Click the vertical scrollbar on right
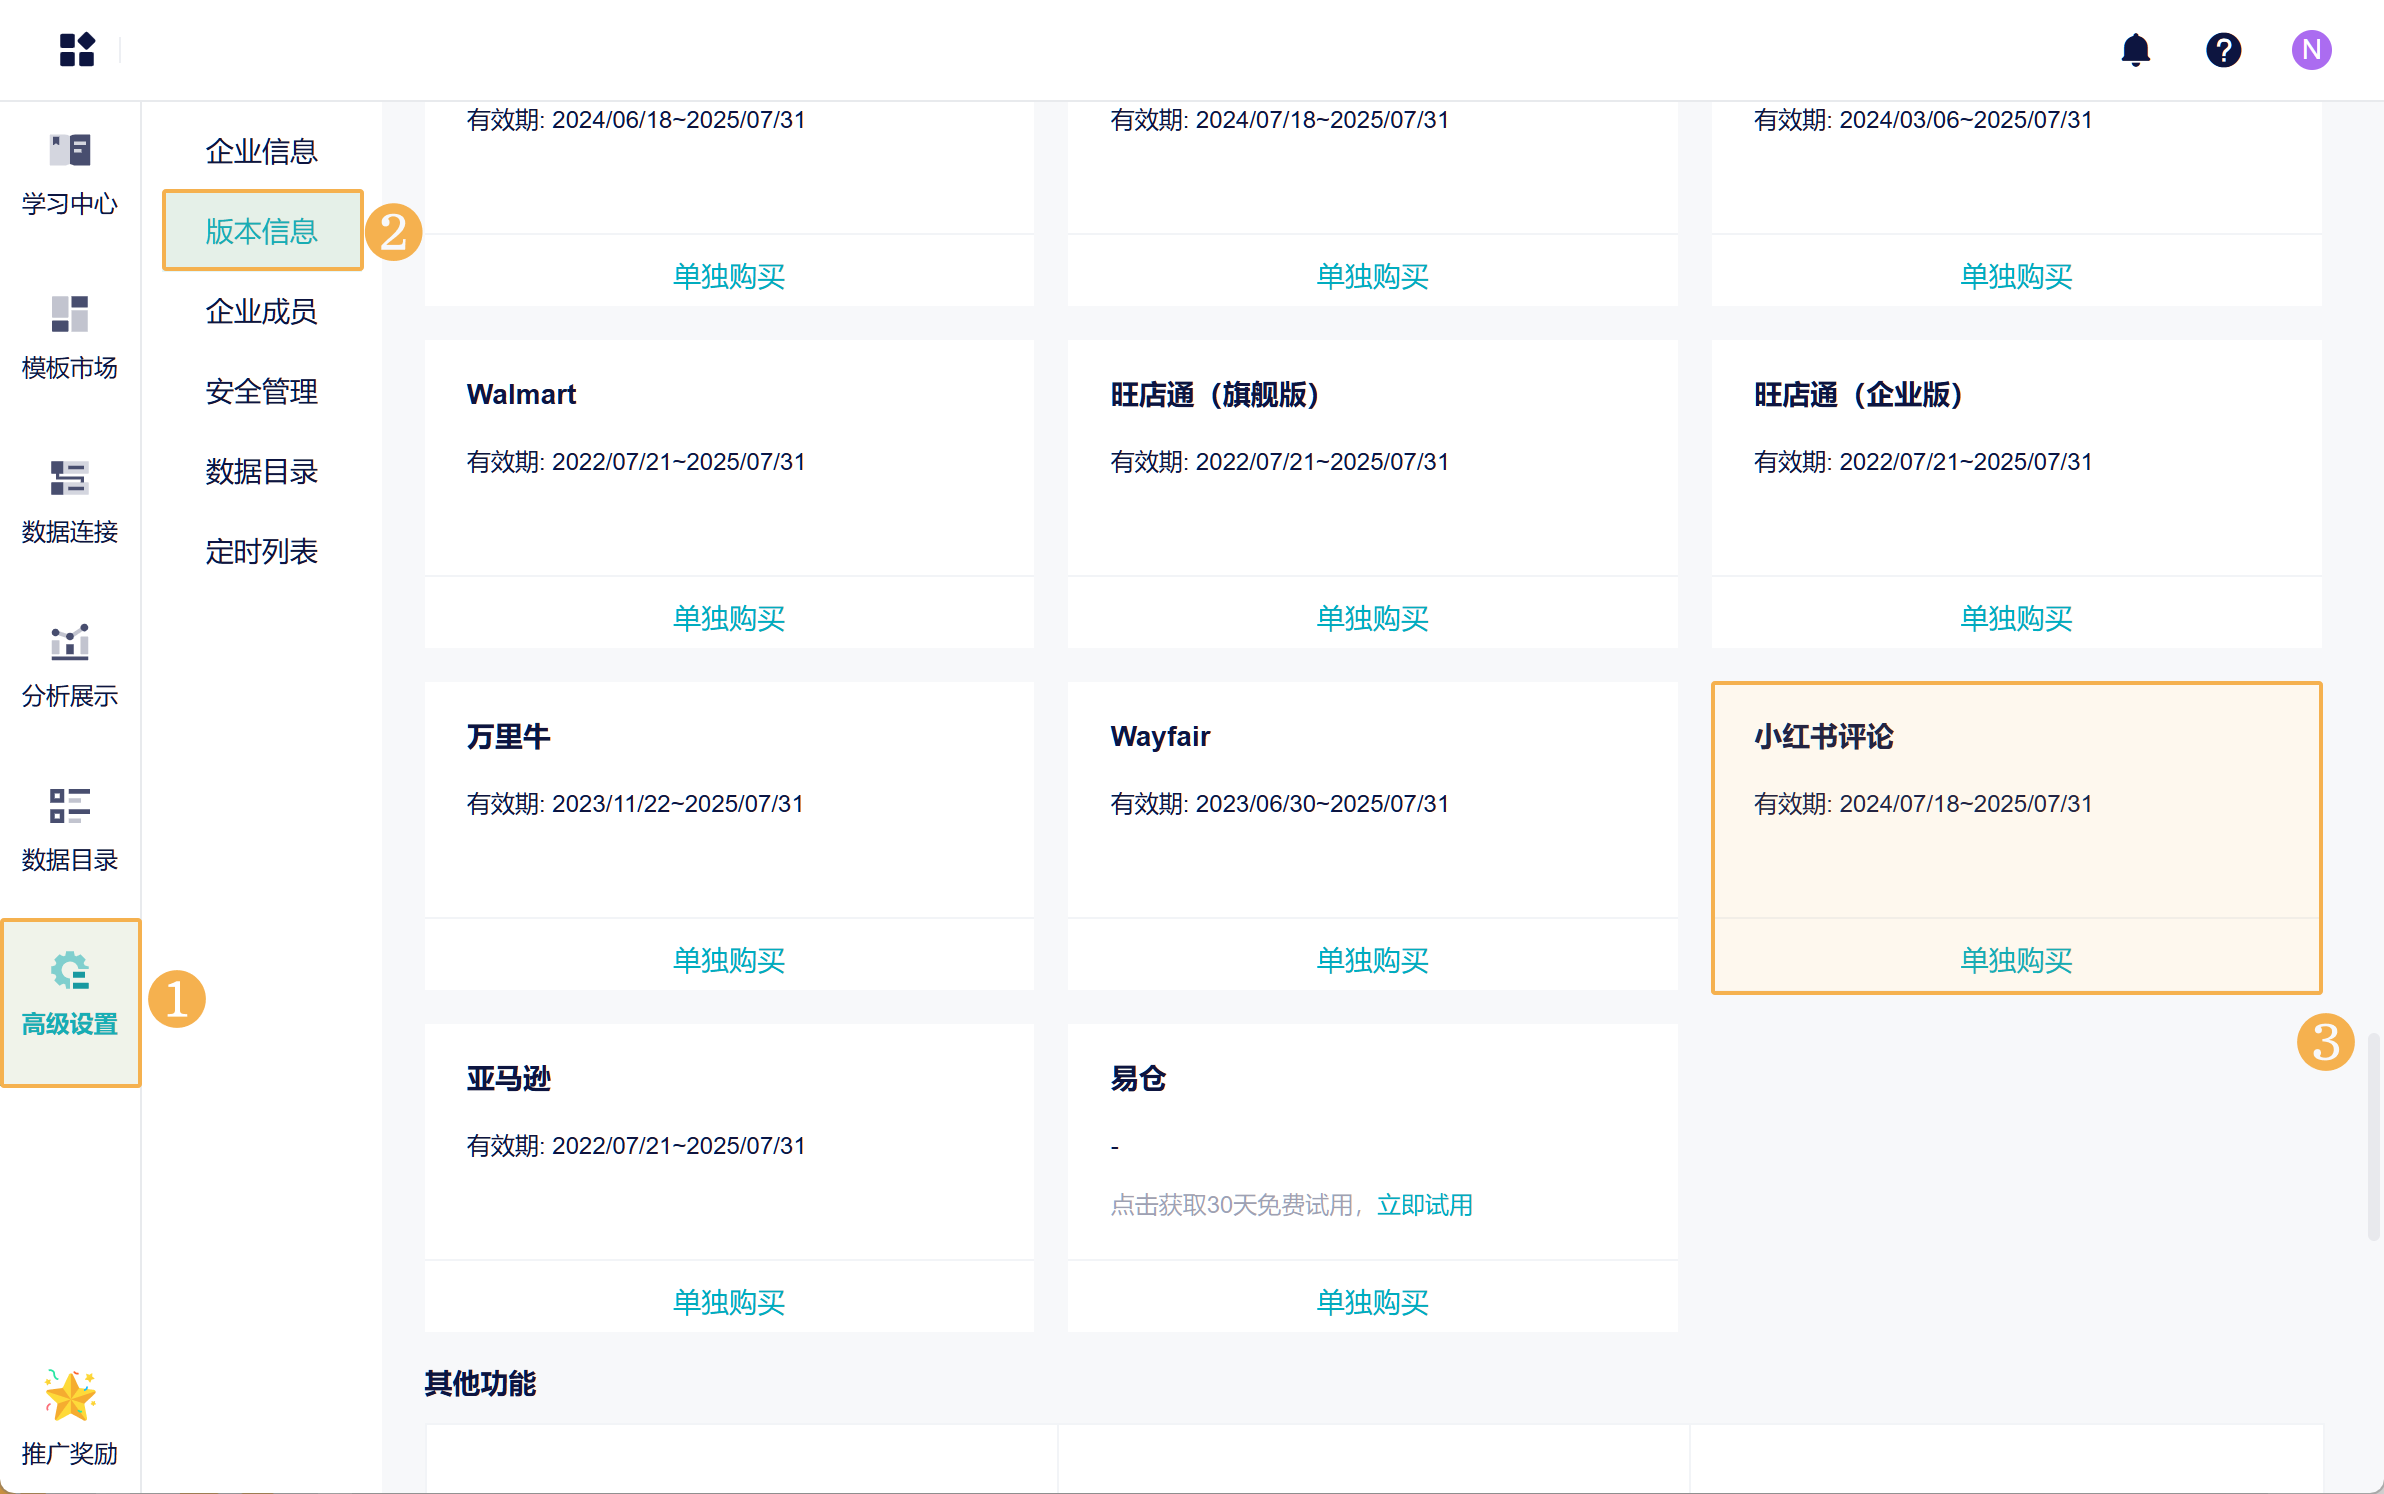2384x1494 pixels. (2372, 1138)
